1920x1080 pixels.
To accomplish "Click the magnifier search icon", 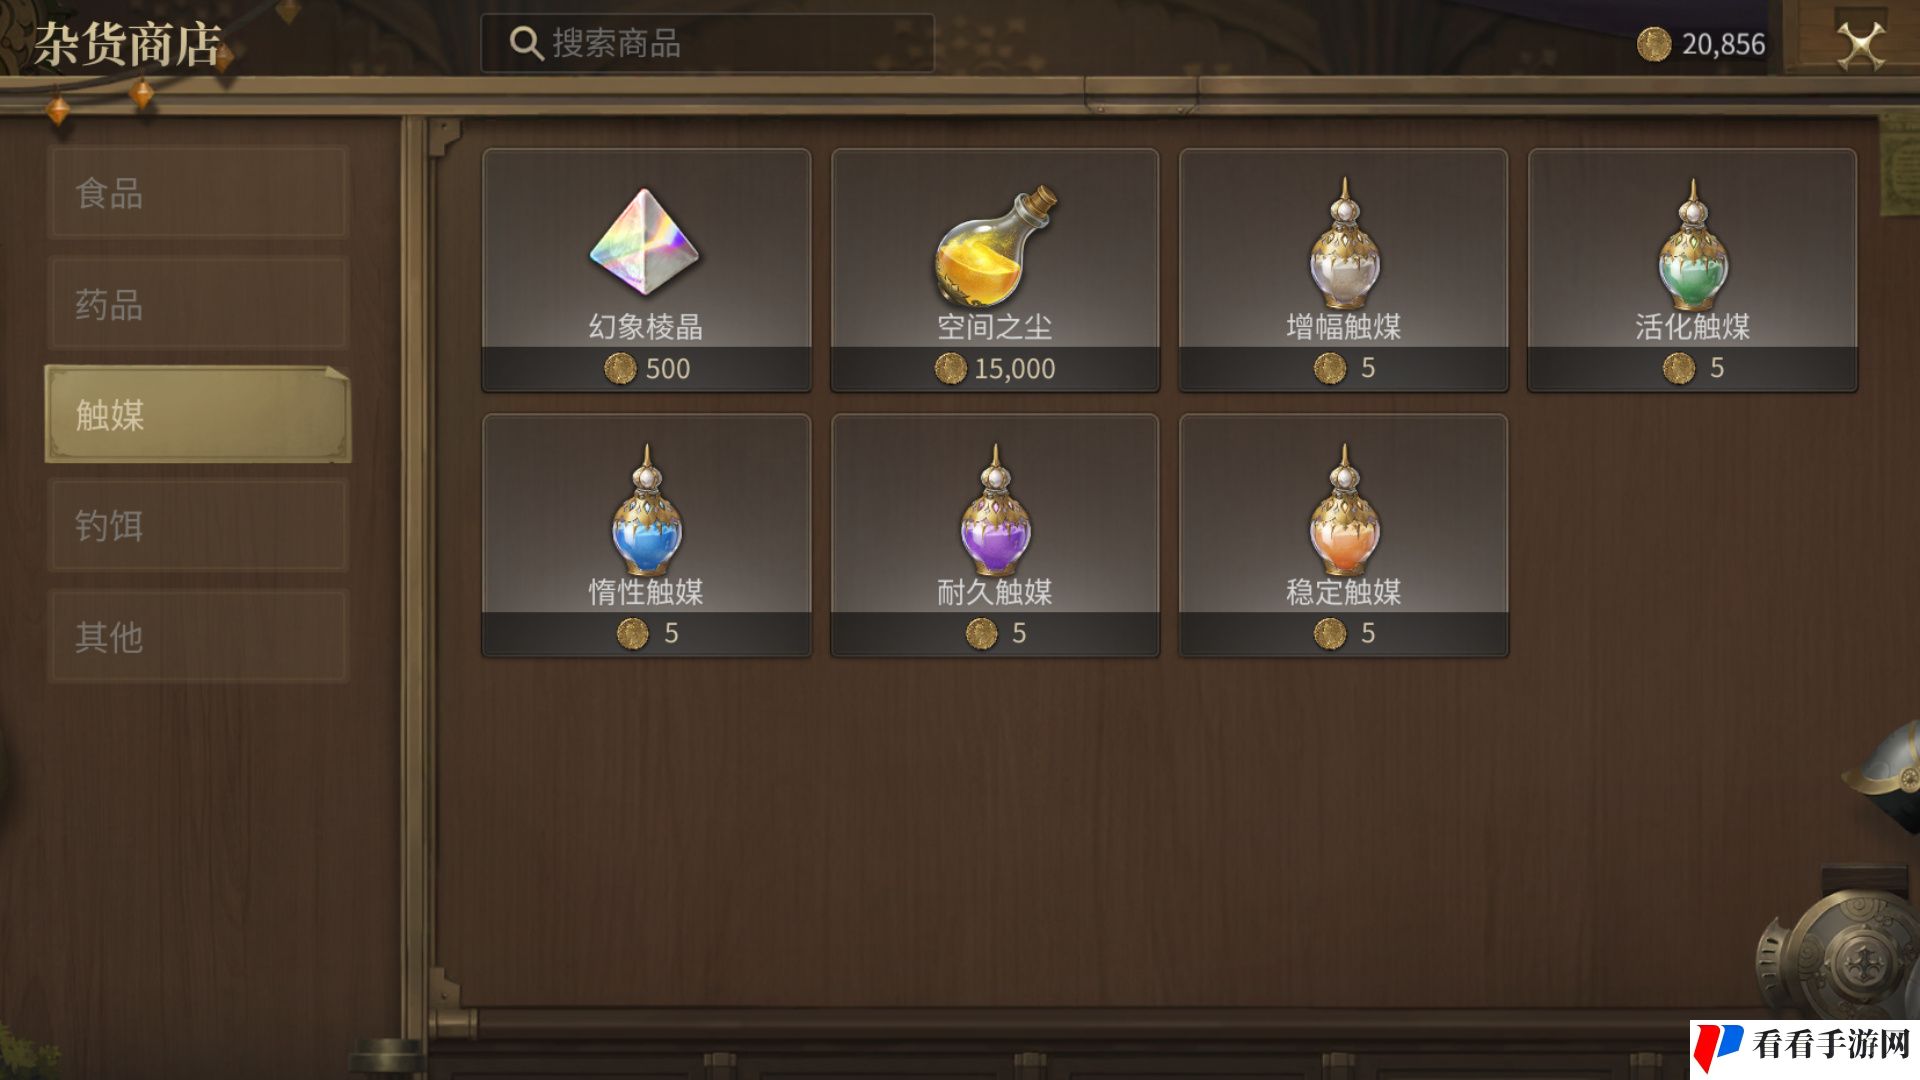I will pos(526,43).
